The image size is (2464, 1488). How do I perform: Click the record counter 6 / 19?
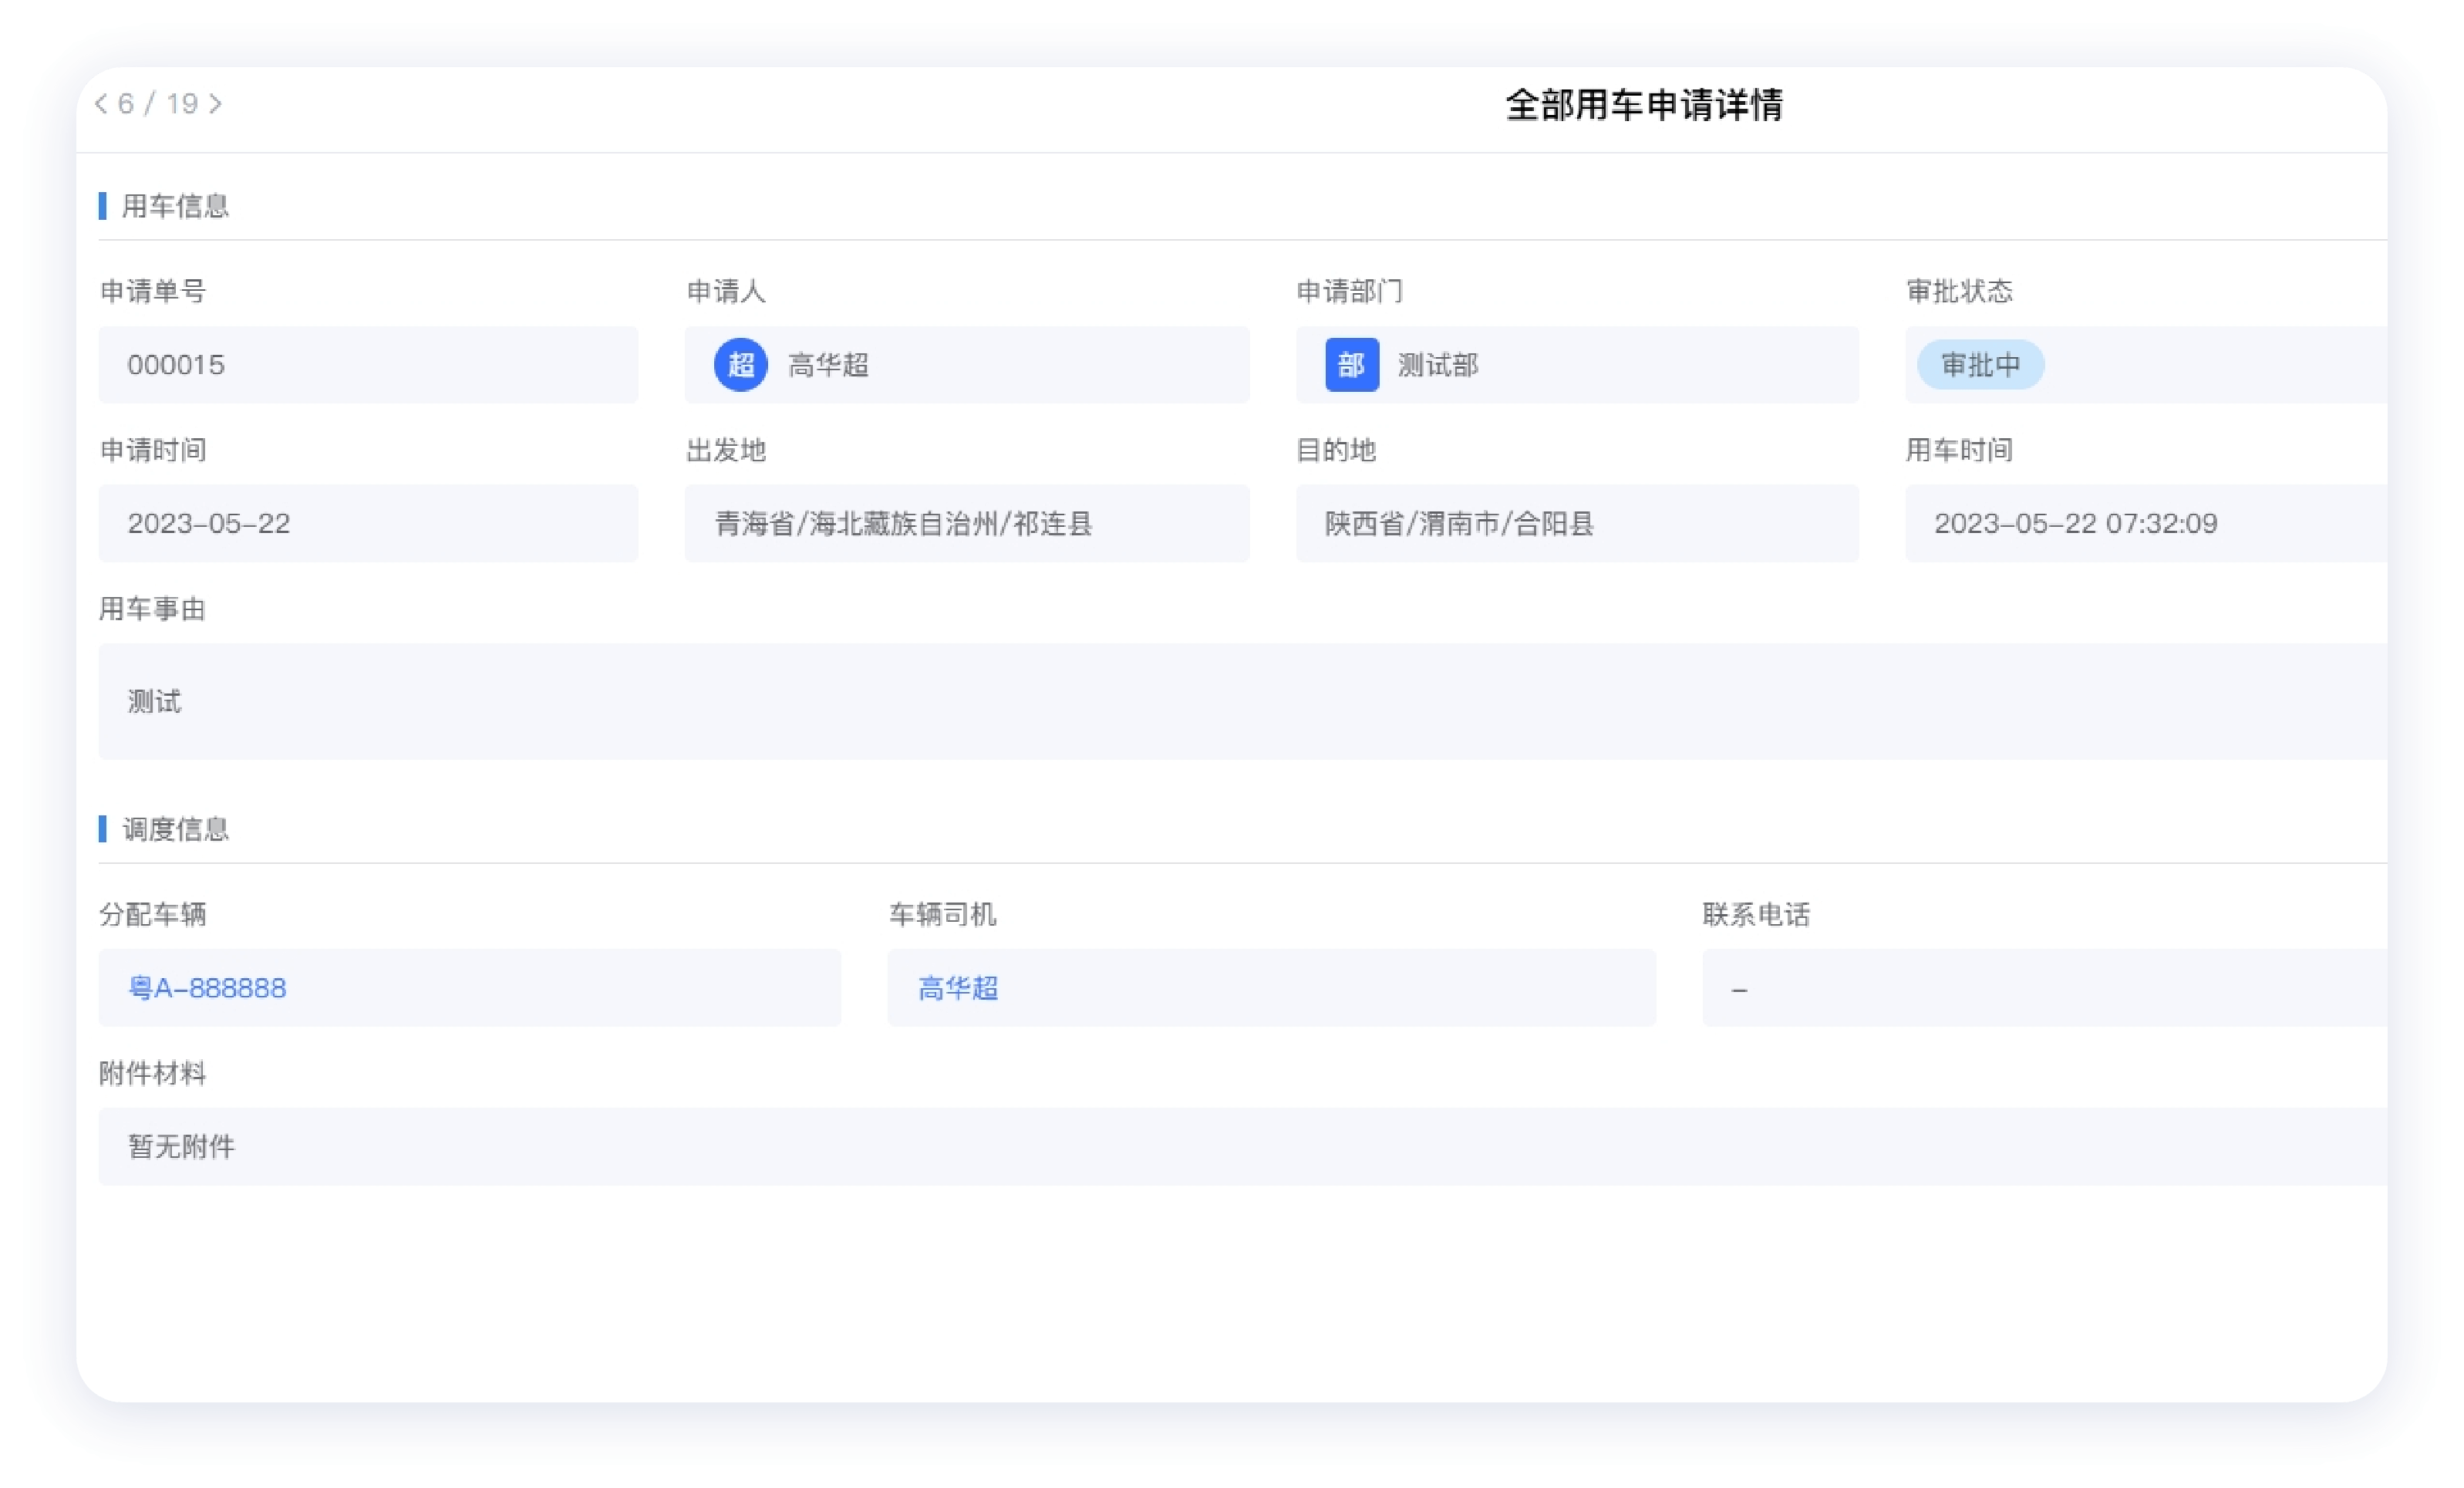point(158,104)
